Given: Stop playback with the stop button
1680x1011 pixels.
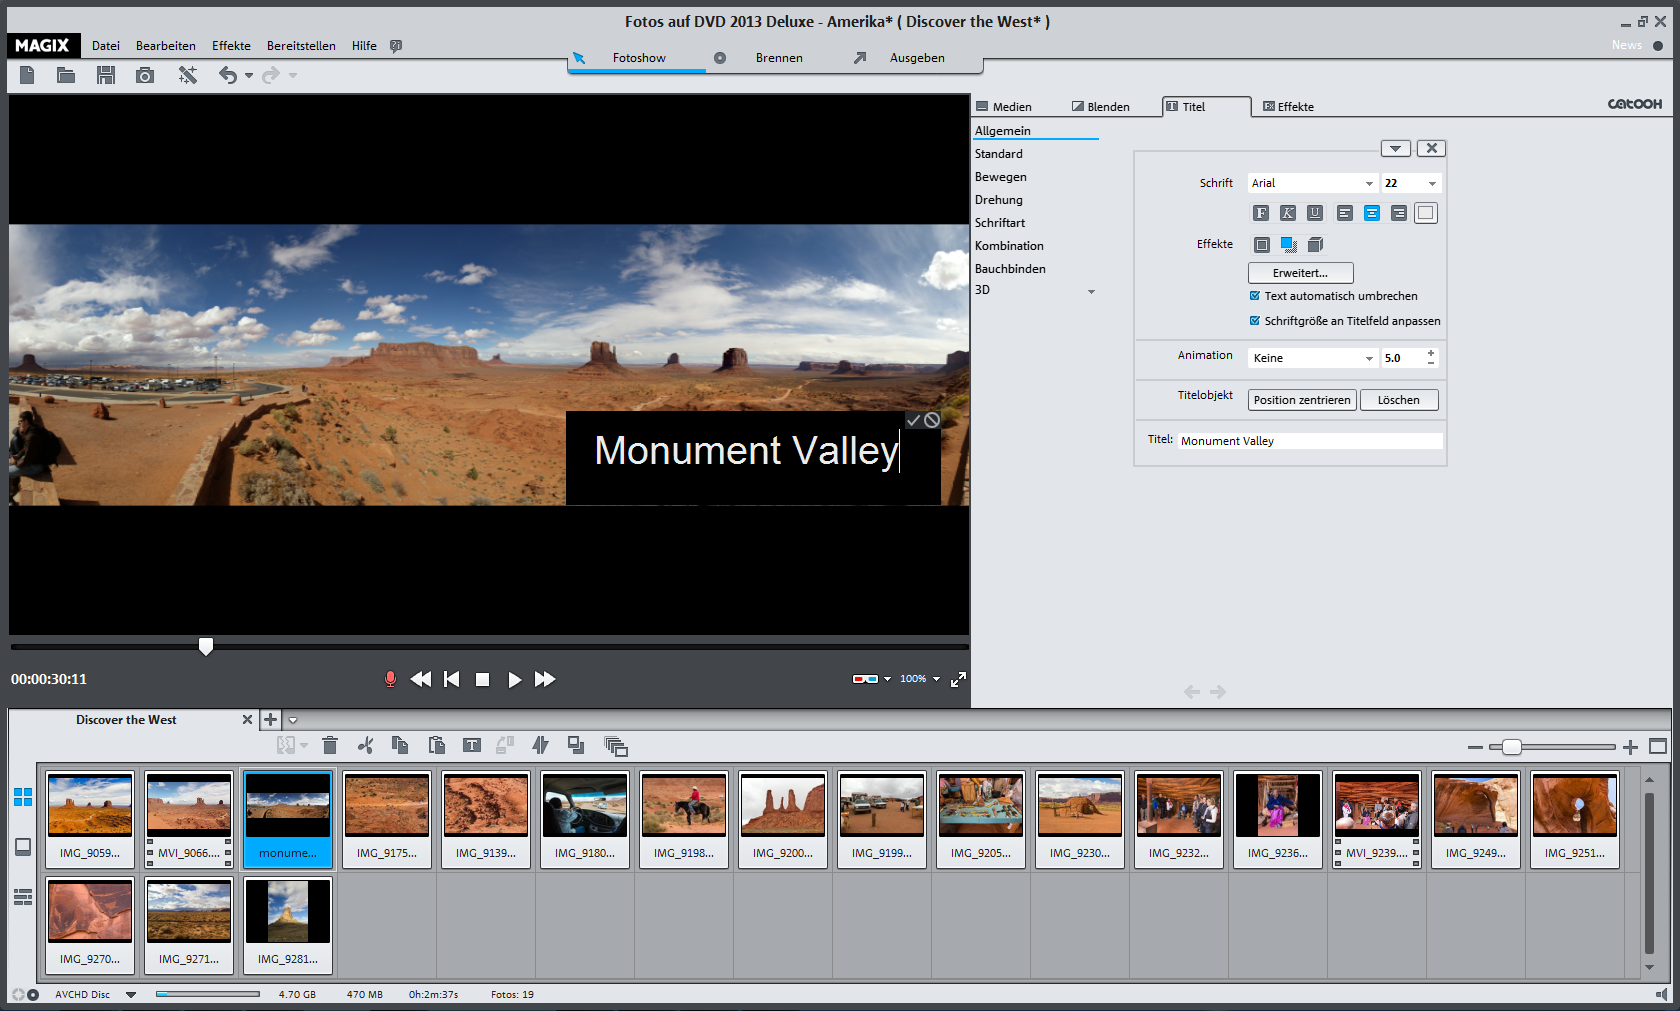Looking at the screenshot, I should point(482,679).
